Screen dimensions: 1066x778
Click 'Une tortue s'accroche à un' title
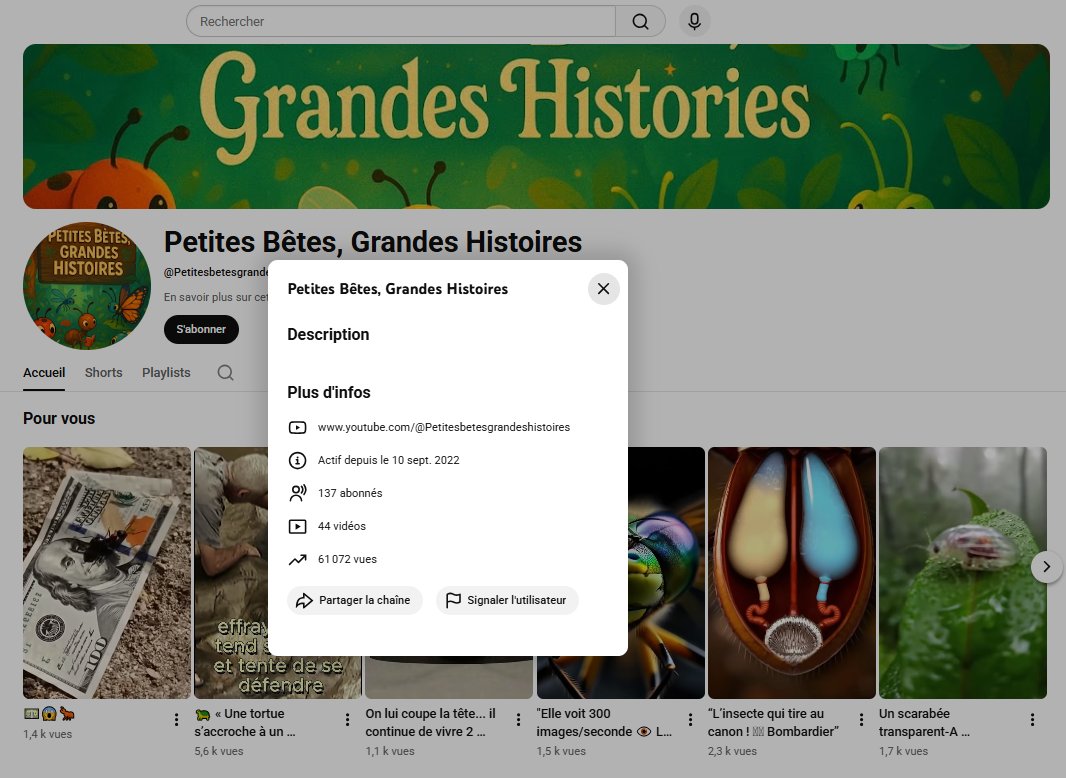(246, 722)
